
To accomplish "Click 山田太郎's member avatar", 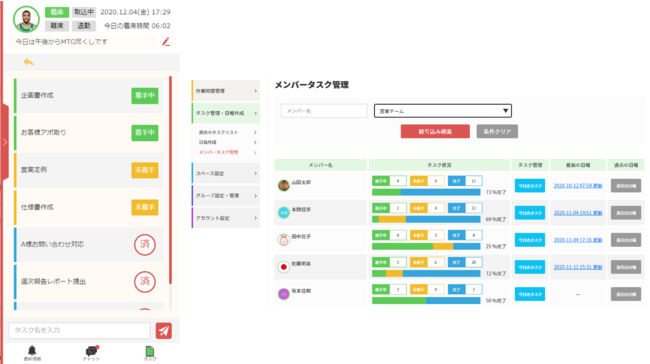I will click(x=284, y=185).
